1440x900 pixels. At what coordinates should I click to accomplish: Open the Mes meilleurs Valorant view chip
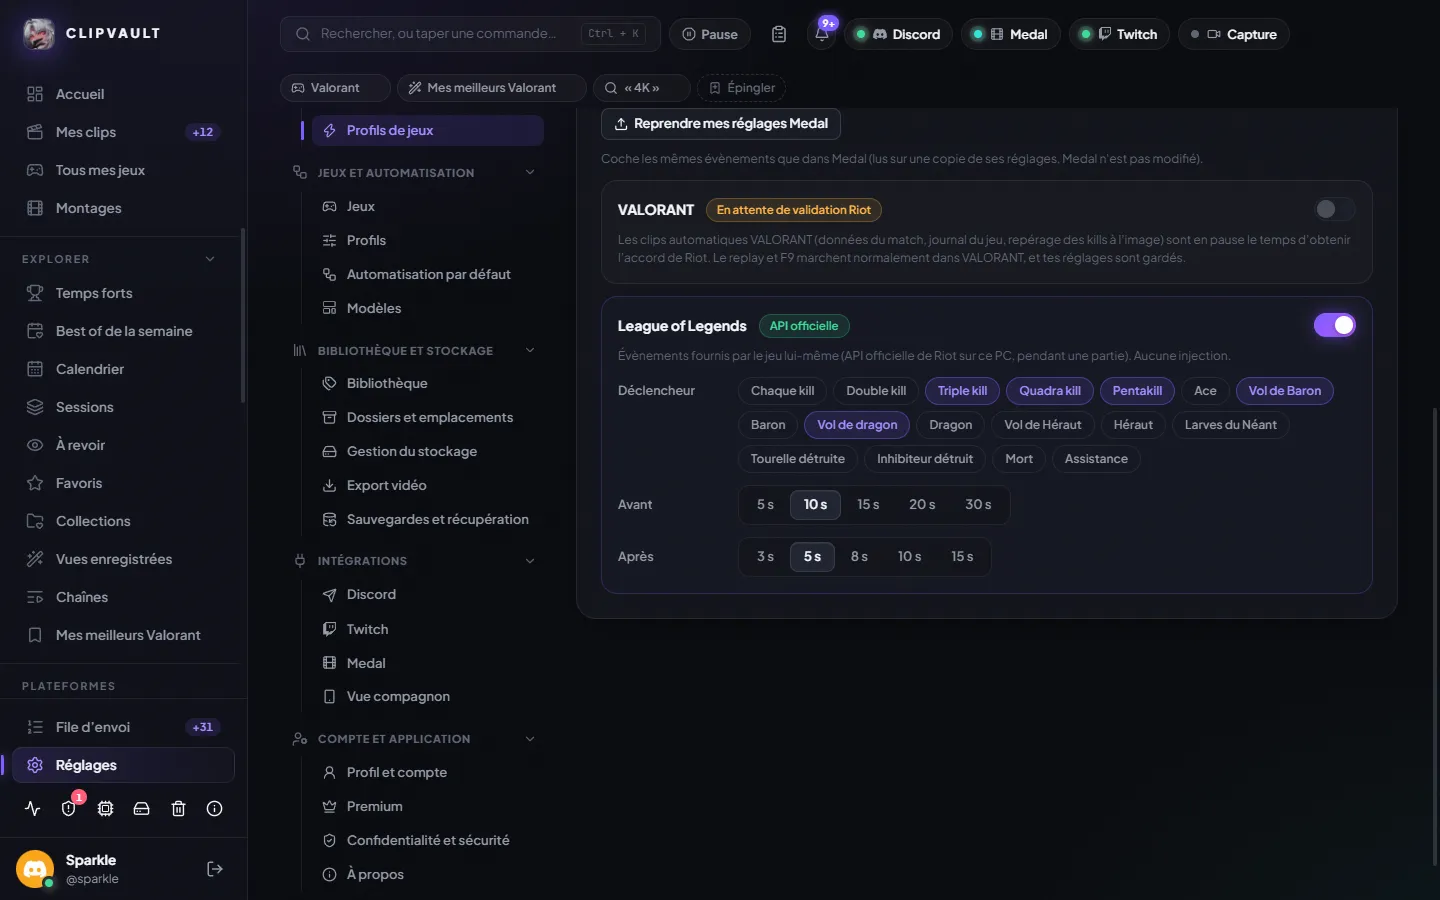(x=491, y=88)
